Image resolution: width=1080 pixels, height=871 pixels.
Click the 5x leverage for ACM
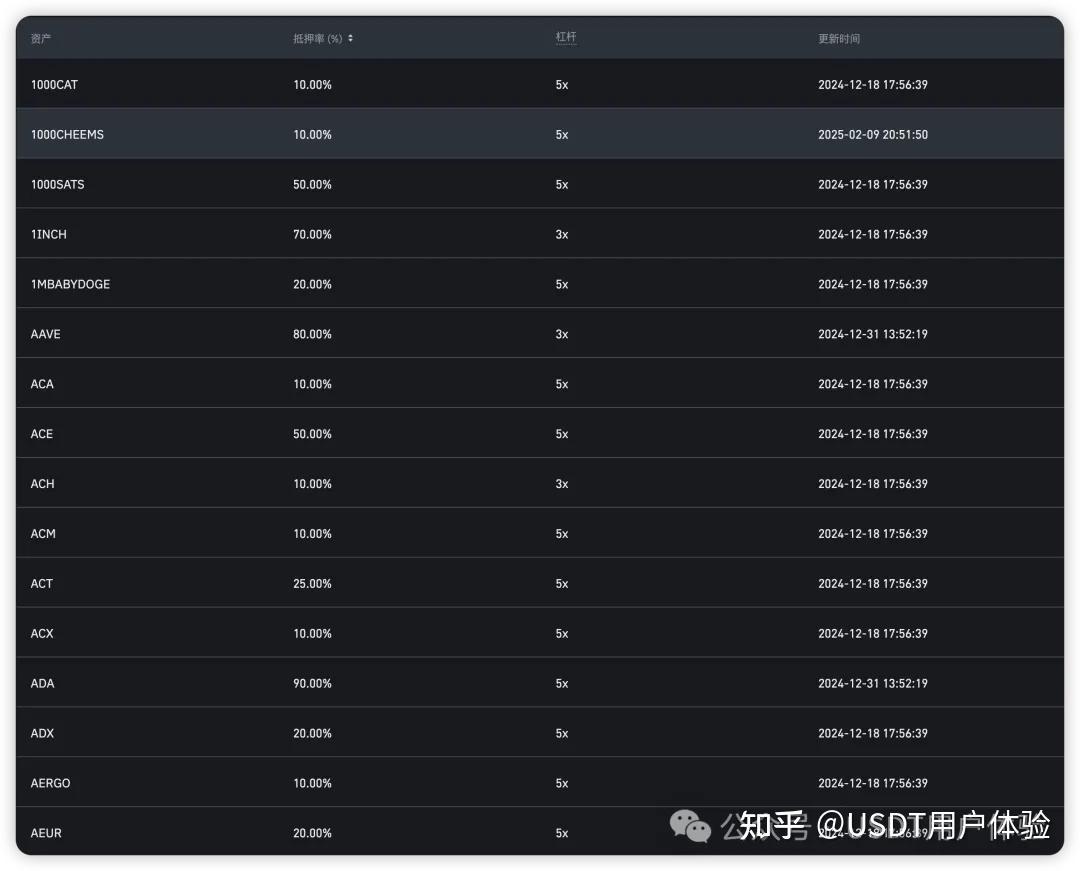[562, 534]
